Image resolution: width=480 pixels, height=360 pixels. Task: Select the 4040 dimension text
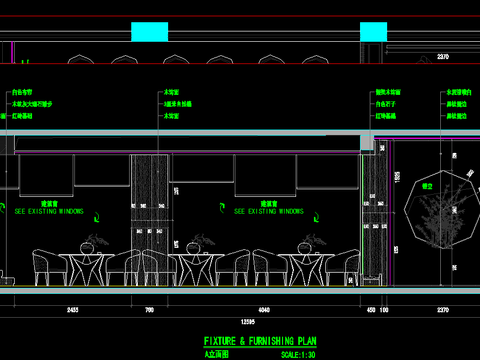[264, 310]
